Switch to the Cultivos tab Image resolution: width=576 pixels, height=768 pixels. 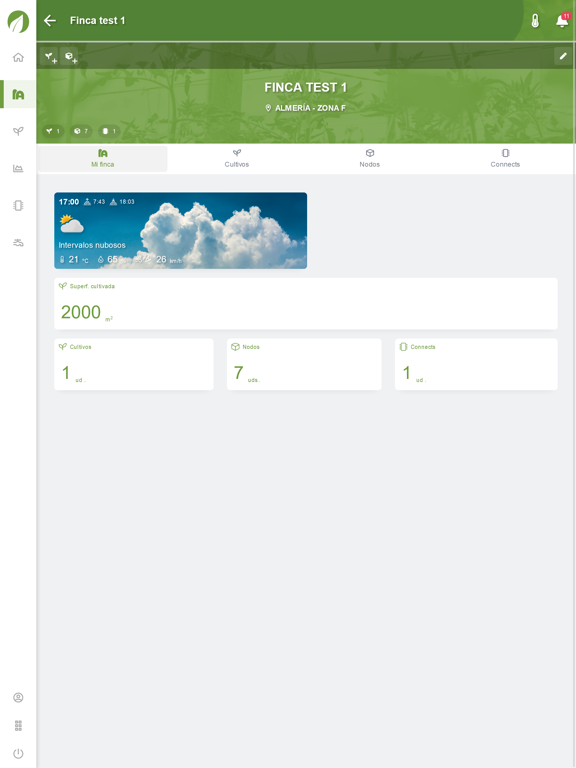[x=237, y=159]
